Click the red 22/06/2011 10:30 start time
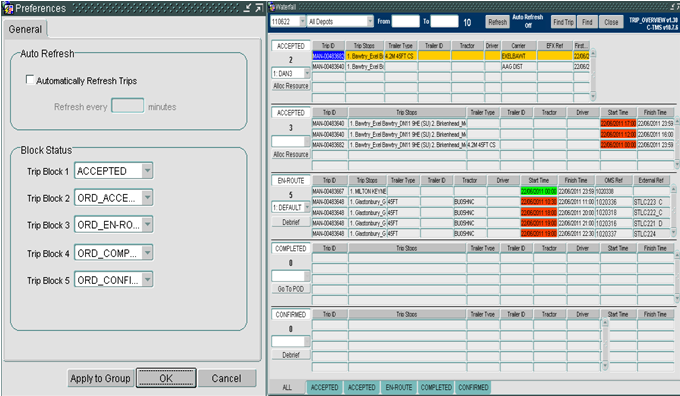Screen dimensions: 680x396 [x=539, y=202]
